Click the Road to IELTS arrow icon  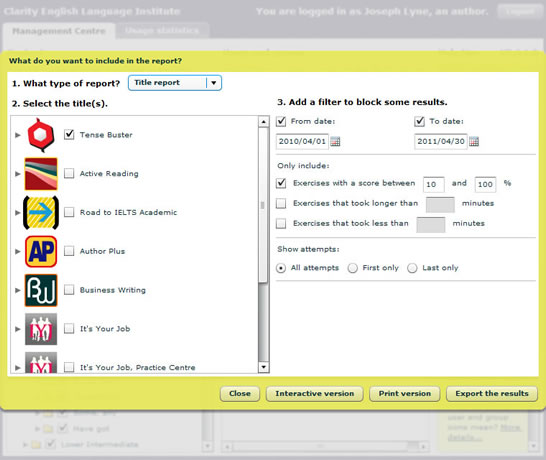click(x=41, y=212)
